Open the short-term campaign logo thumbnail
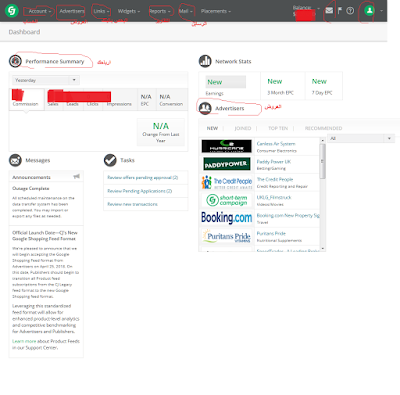The image size is (400, 395). pos(226,200)
